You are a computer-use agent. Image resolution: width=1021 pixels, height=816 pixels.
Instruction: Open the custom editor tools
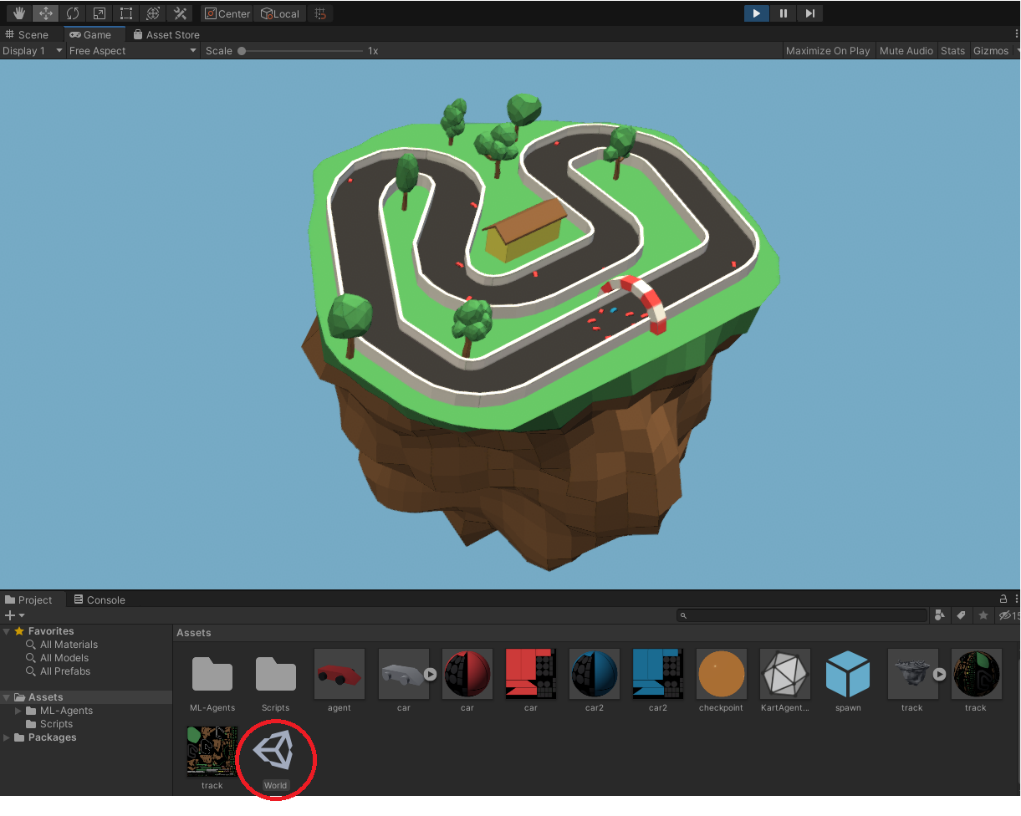pos(180,13)
